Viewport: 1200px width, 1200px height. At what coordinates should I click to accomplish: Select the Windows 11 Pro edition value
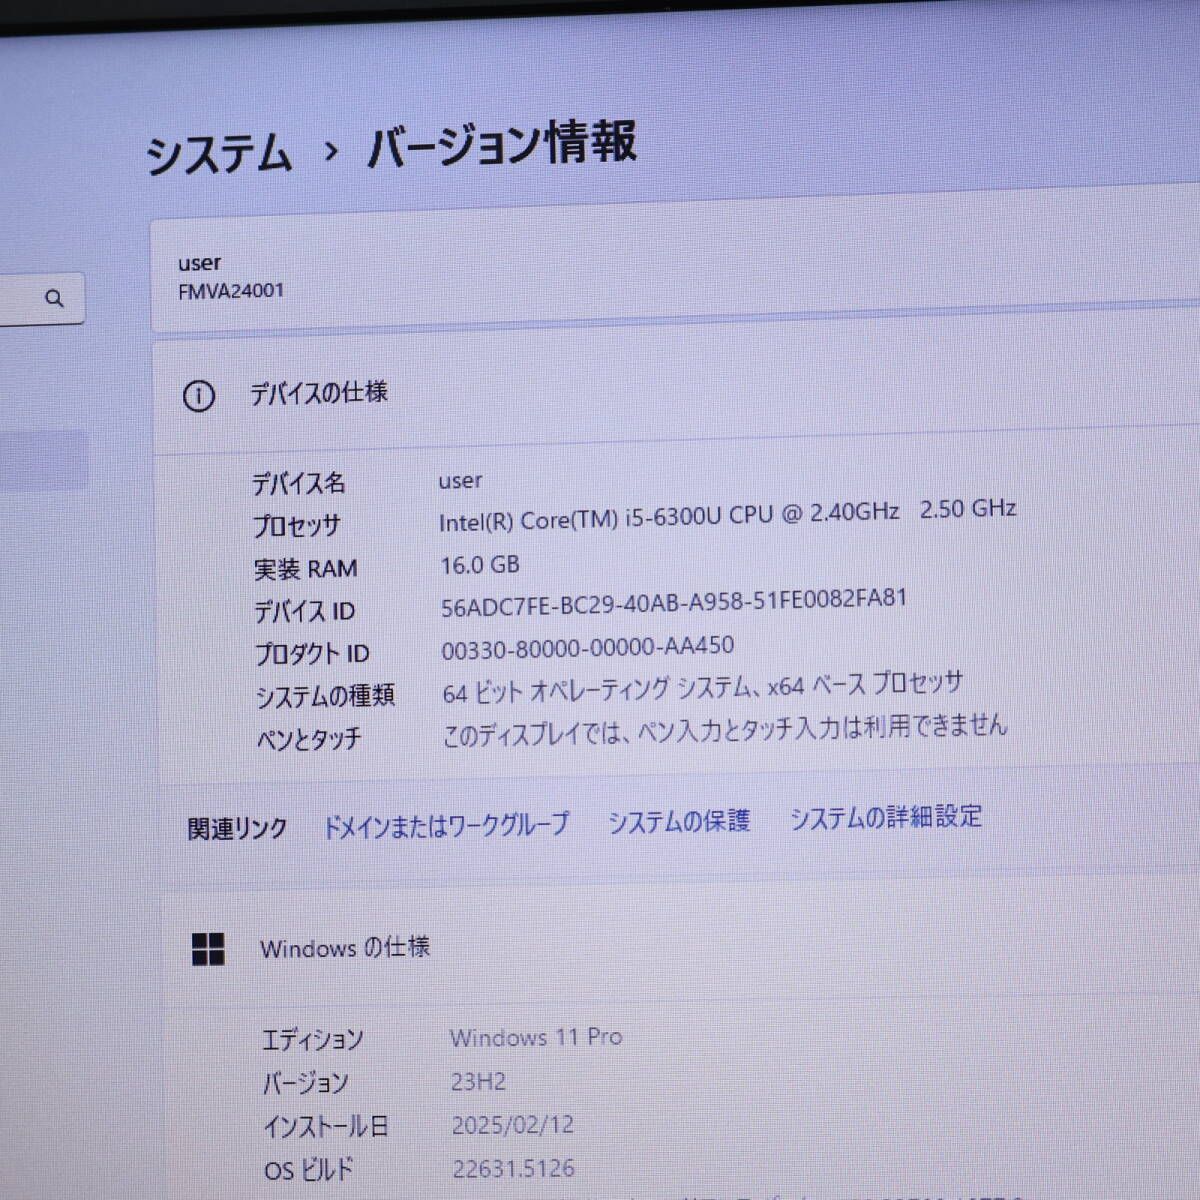pyautogui.click(x=536, y=1038)
